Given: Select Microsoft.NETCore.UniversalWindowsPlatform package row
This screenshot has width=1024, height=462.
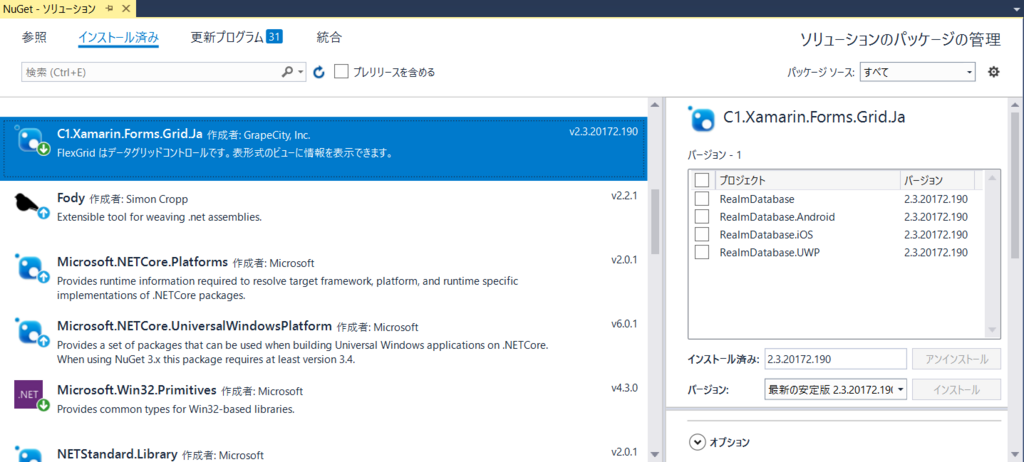Looking at the screenshot, I should tap(324, 341).
